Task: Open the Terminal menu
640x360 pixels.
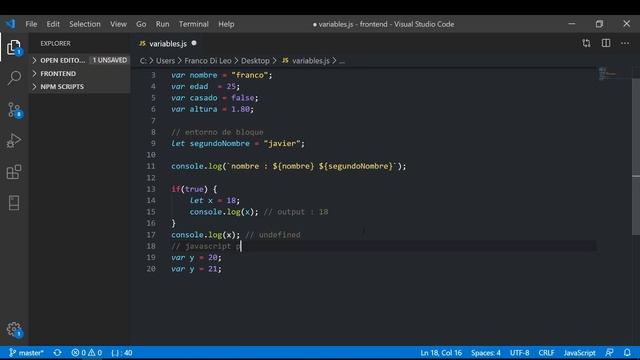Action: point(193,24)
